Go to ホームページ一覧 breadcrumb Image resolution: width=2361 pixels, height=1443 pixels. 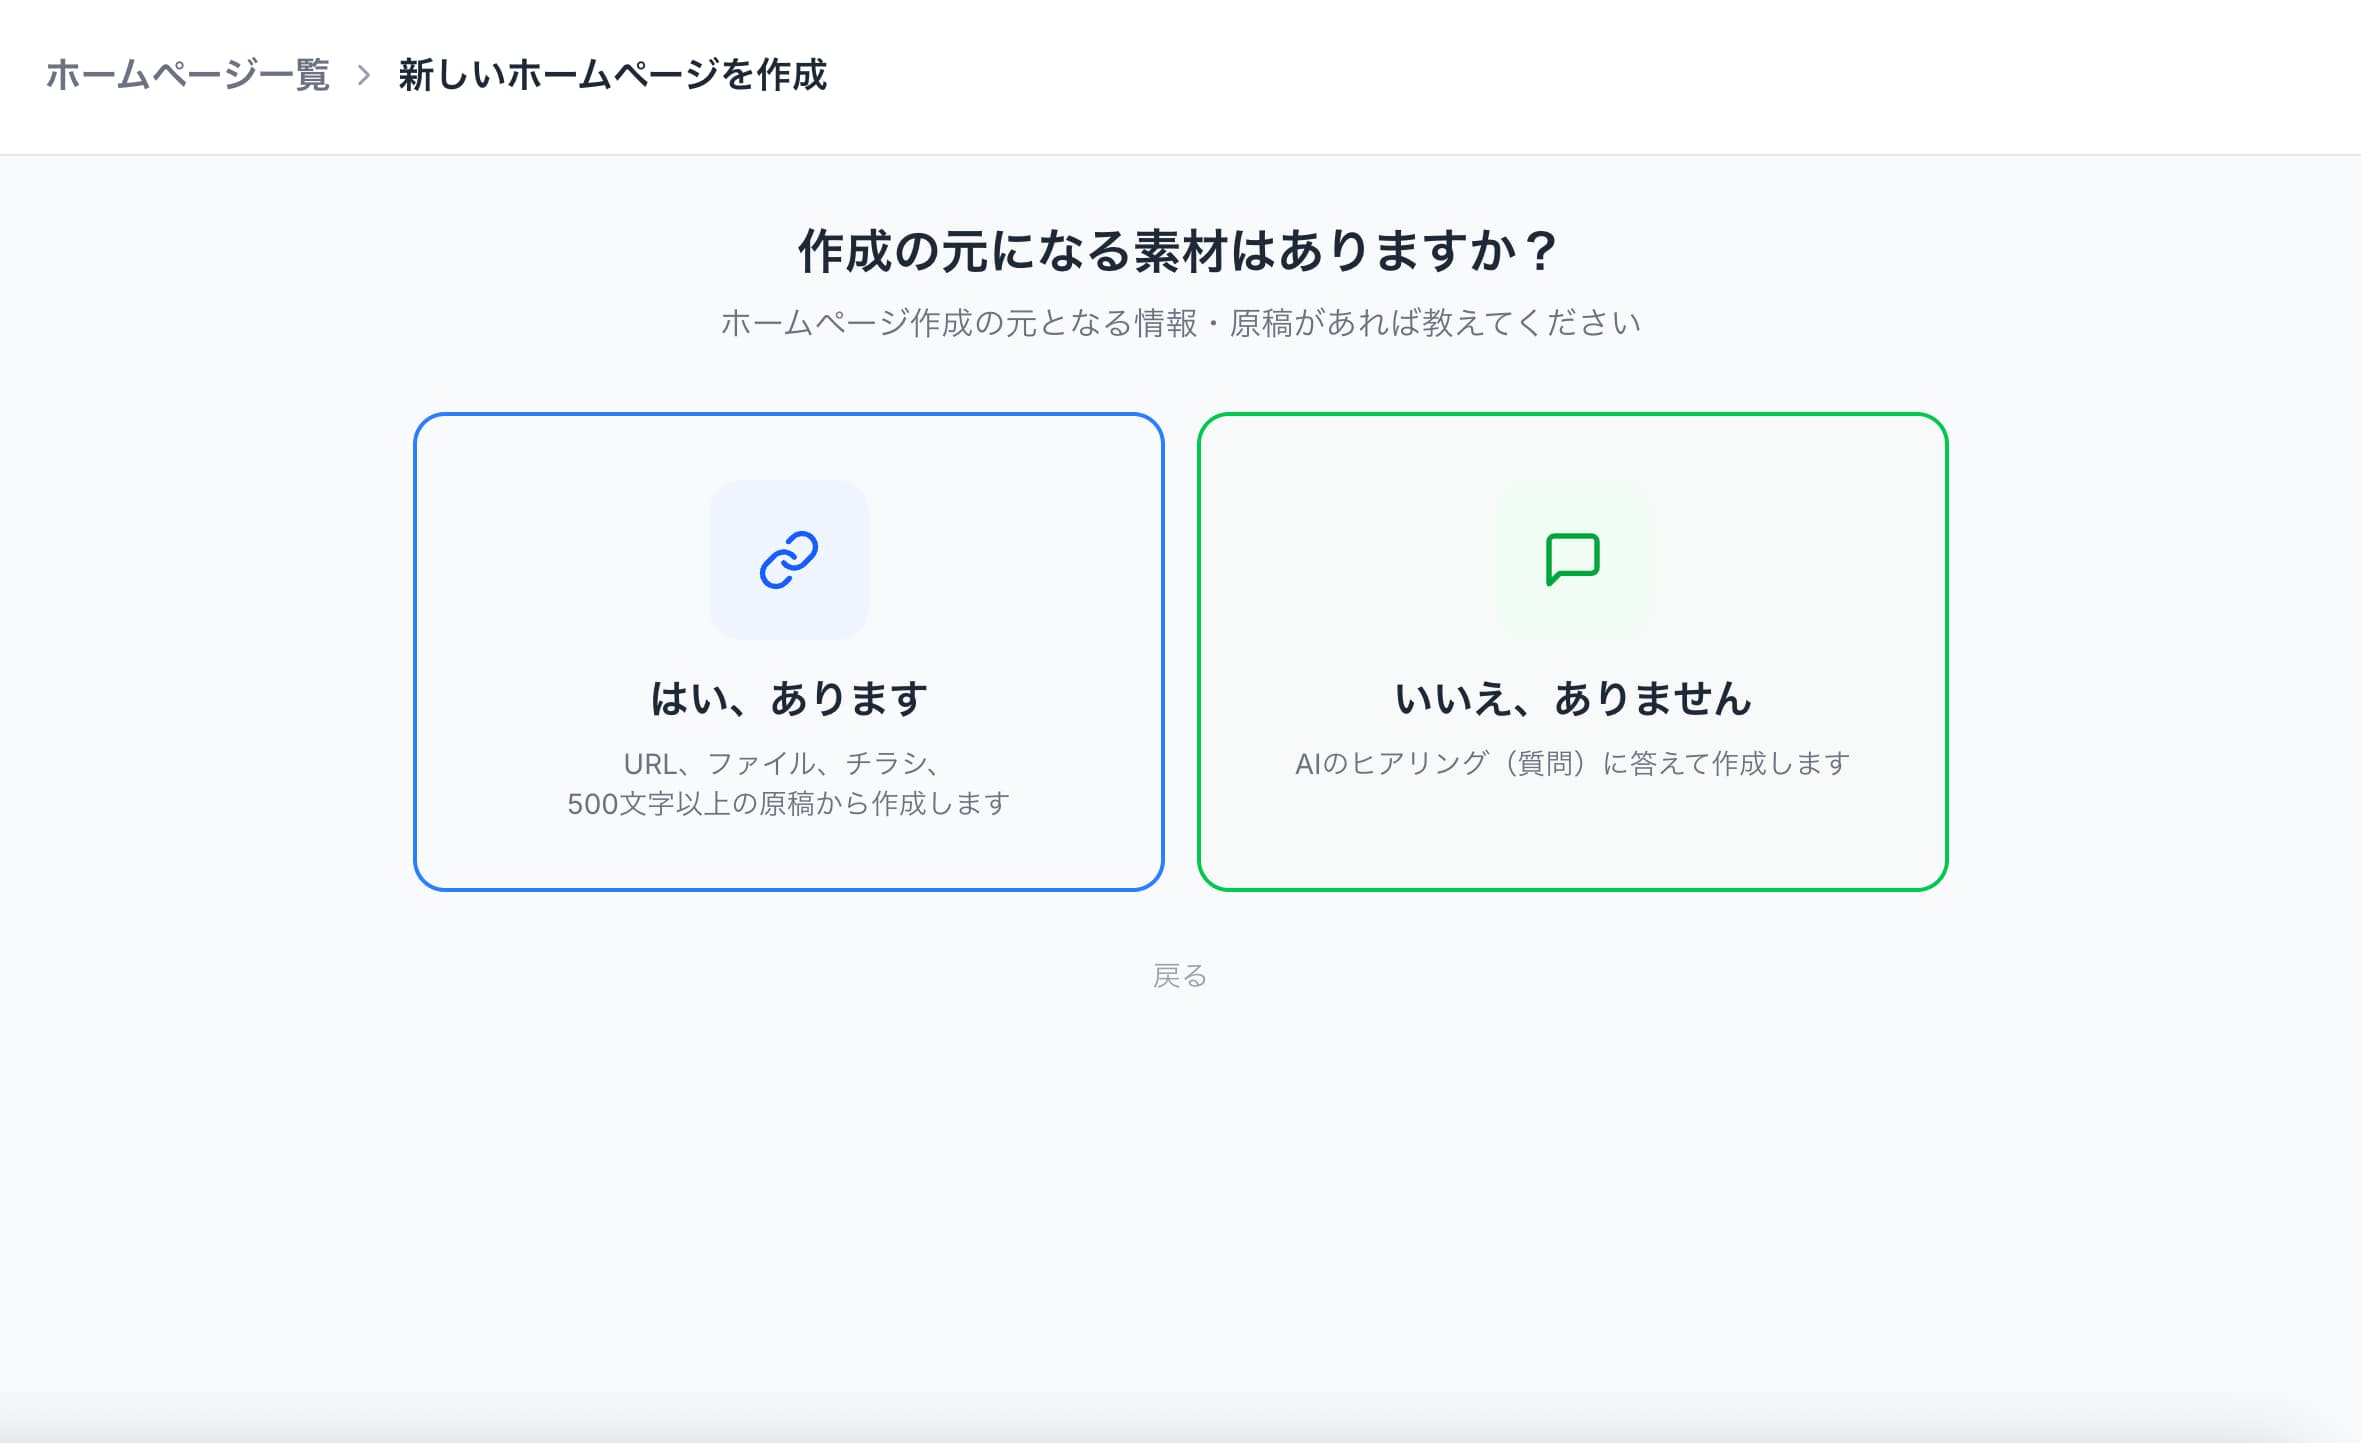(x=187, y=75)
